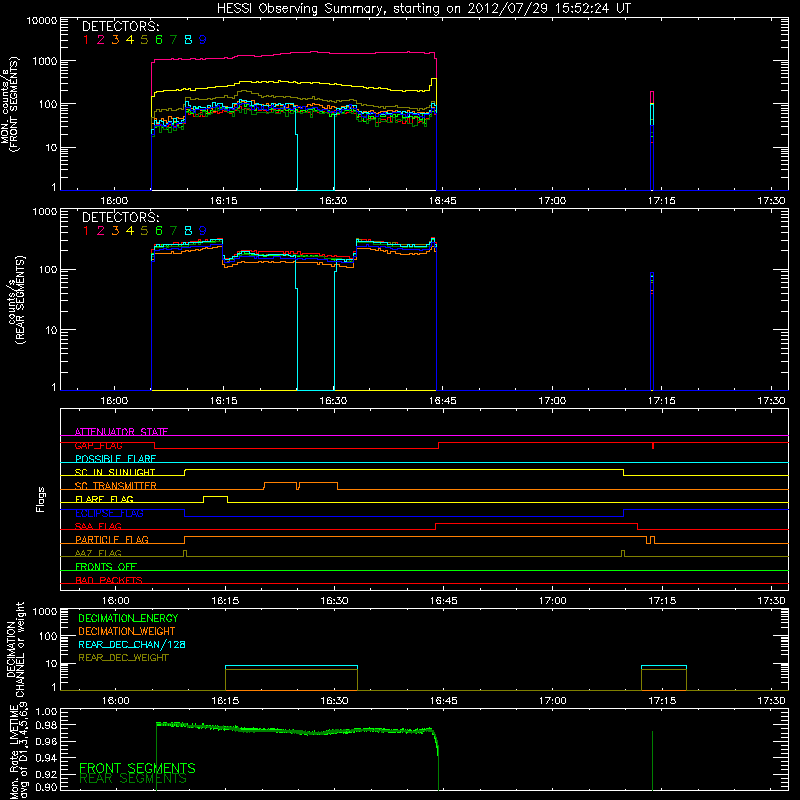Click the 16:15 tick below front segments plot
The image size is (800, 800).
point(223,201)
